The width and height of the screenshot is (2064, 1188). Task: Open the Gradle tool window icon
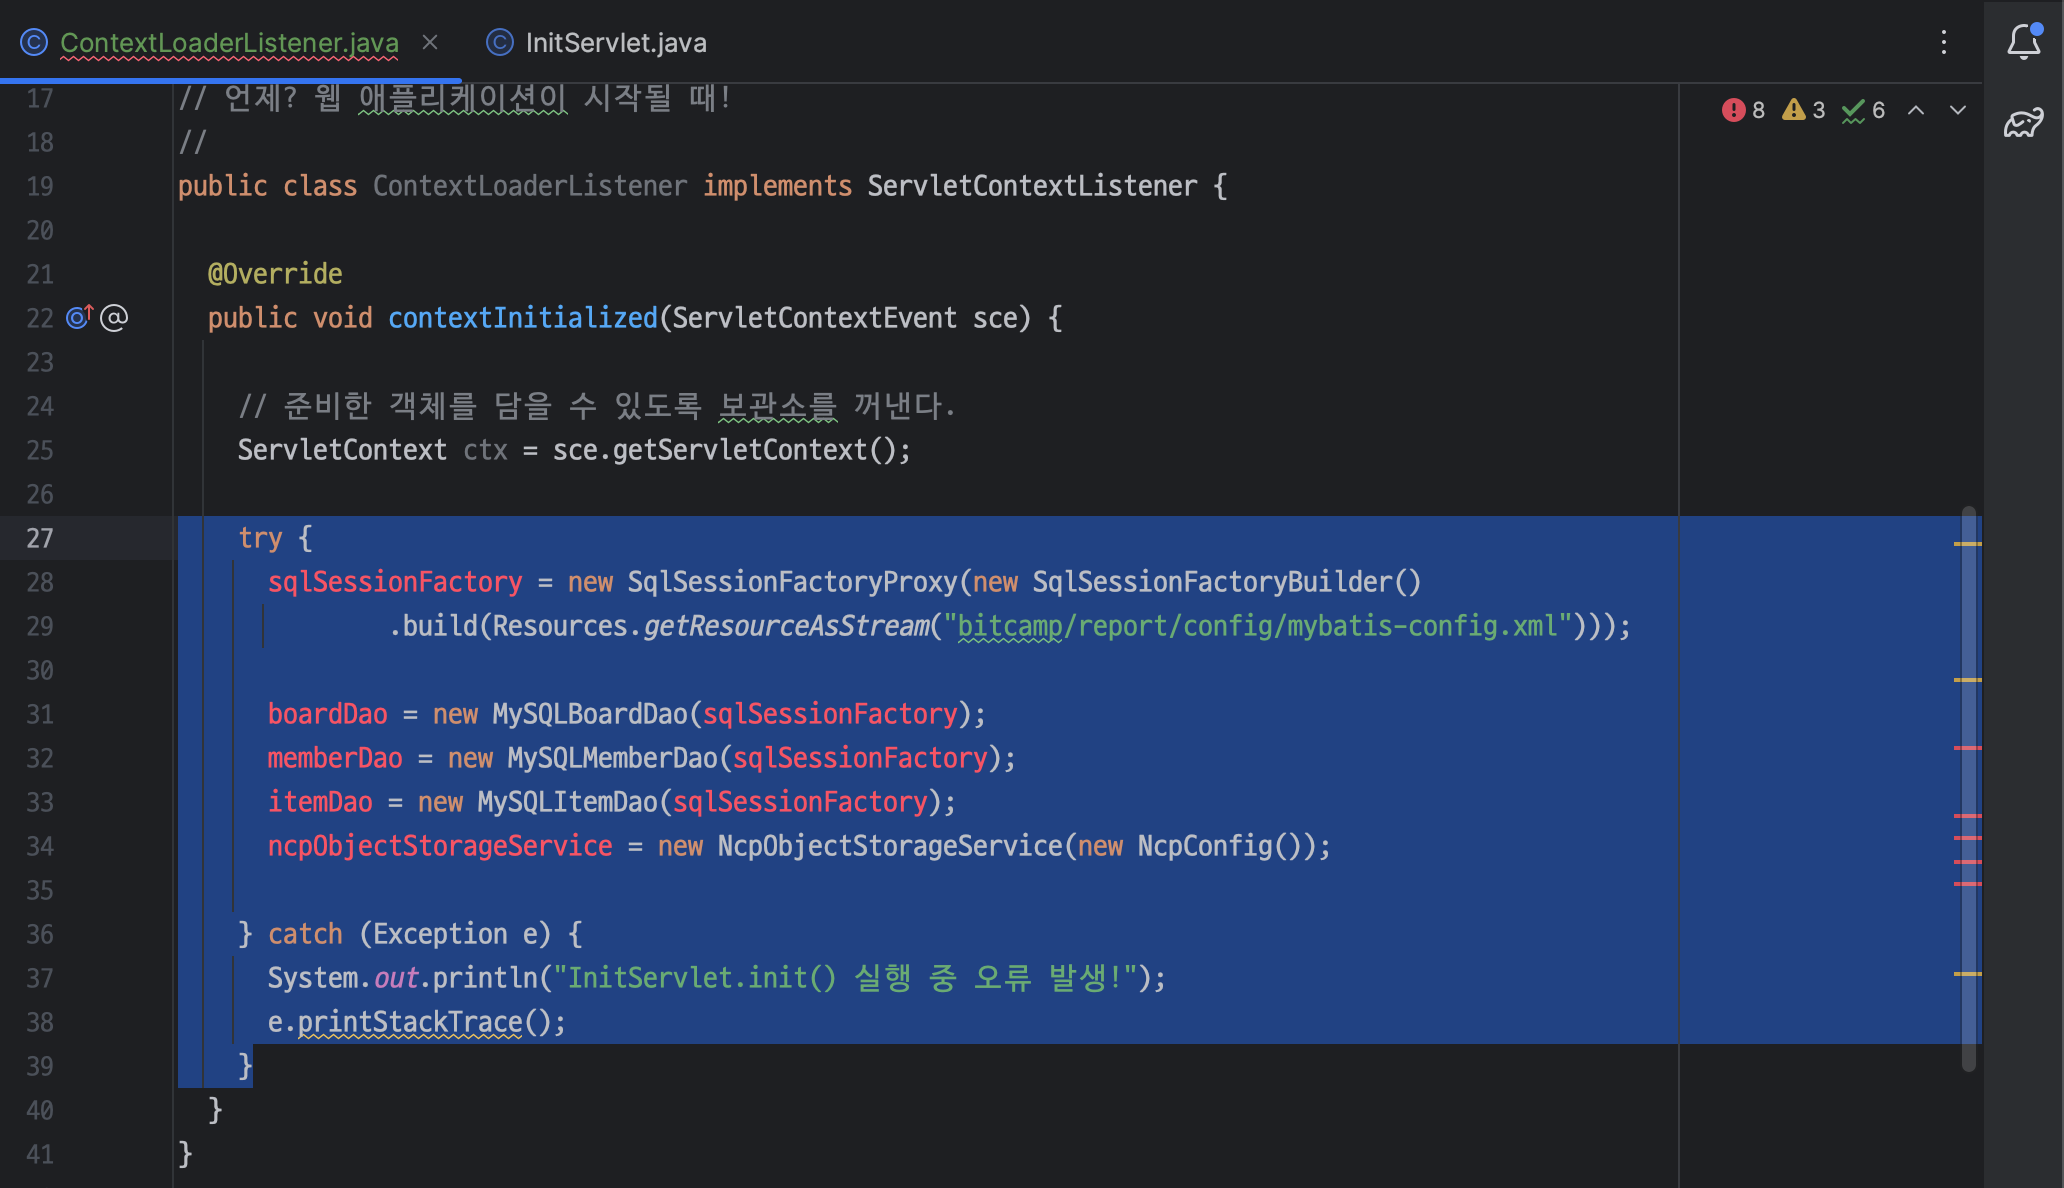coord(2023,123)
